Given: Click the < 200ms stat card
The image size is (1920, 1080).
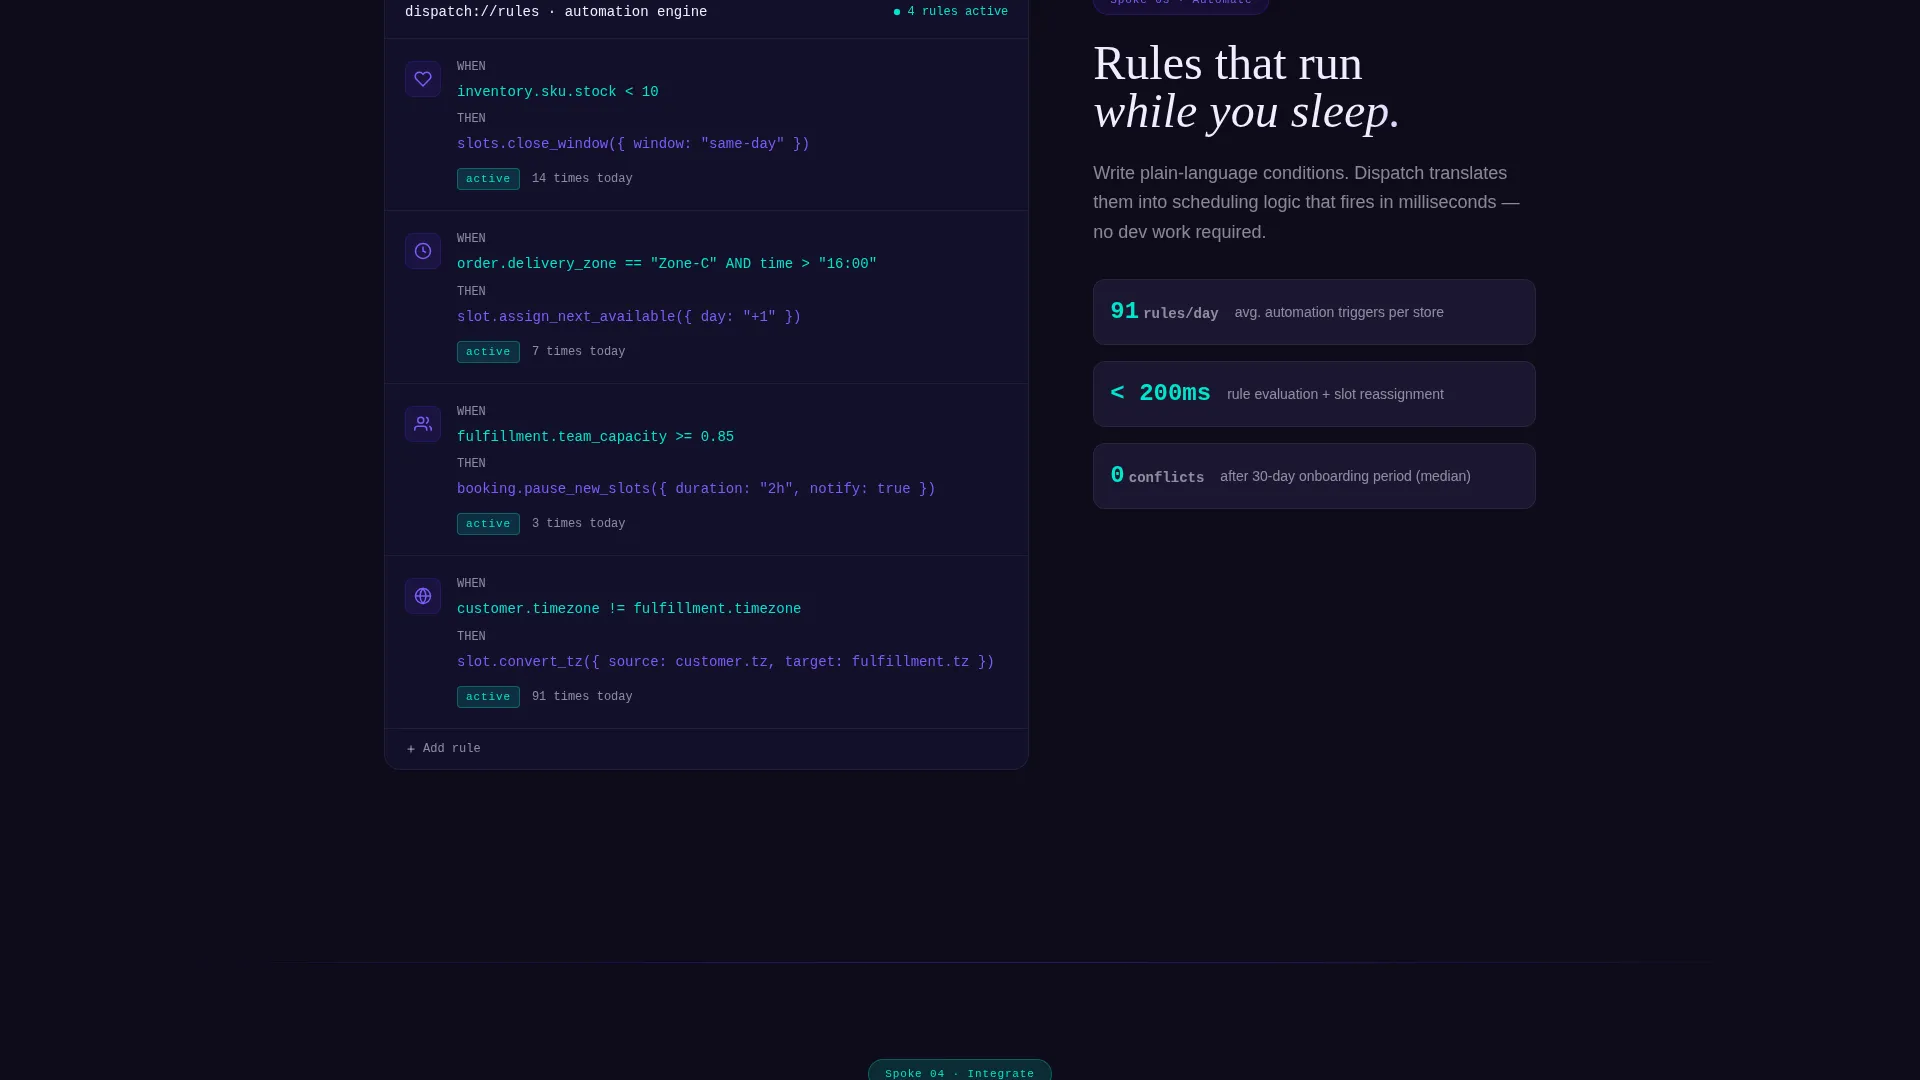Looking at the screenshot, I should pos(1314,394).
